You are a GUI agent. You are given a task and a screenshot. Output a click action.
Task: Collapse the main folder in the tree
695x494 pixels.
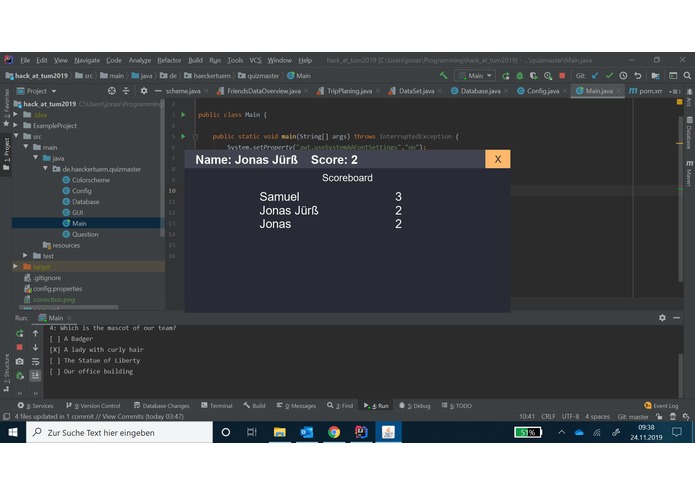(26, 147)
